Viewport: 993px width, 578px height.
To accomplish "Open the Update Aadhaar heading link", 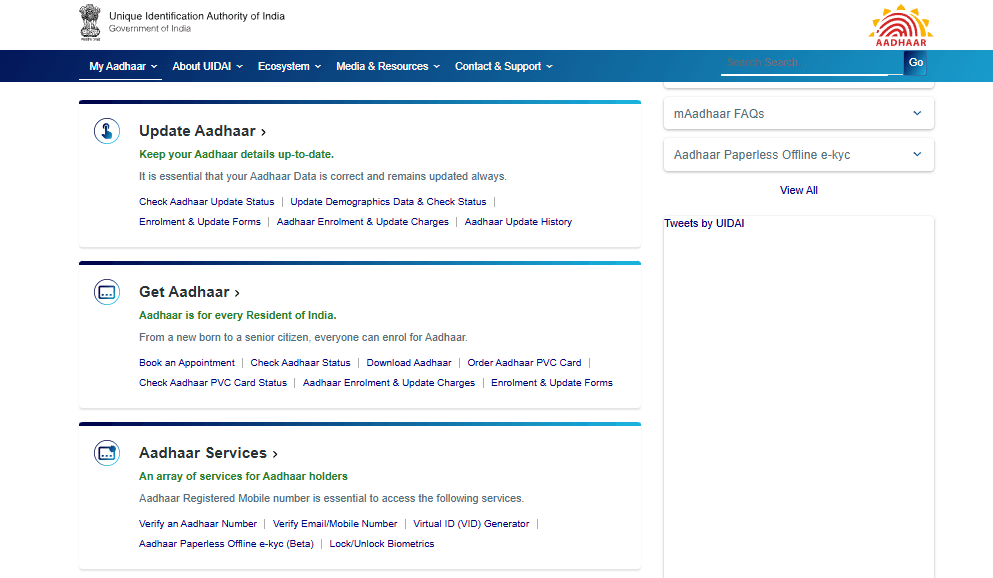I will tap(202, 131).
